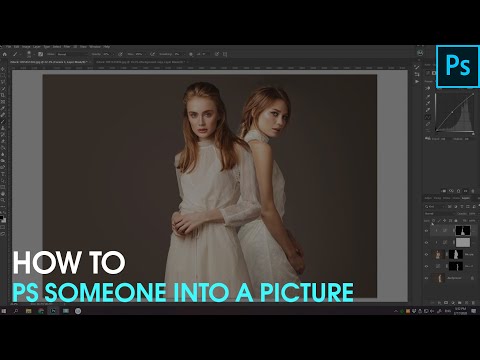Open the layer filter Kind dropdown
480x360 pixels.
click(436, 206)
